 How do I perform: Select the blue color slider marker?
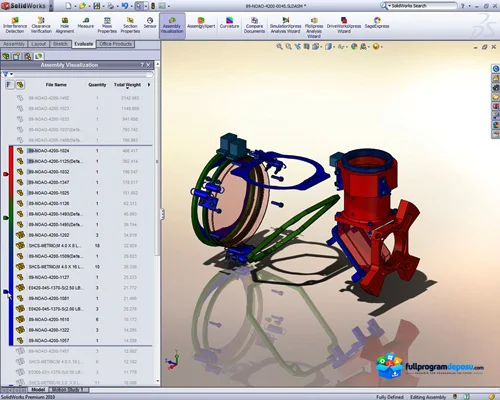[6, 292]
